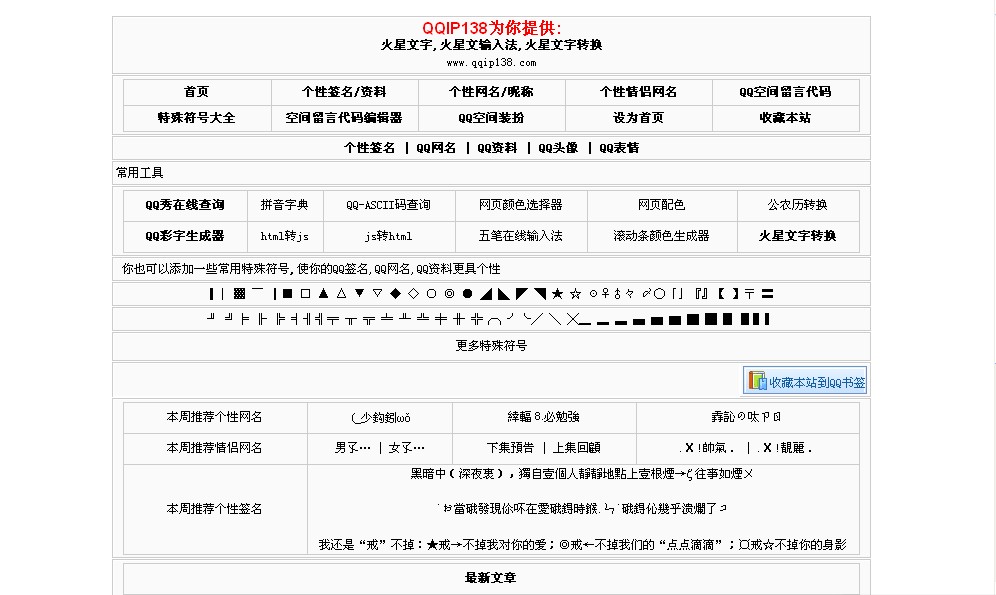Viewport: 996px width, 595px height.
Task: Click the 最新文章 section heading
Action: (490, 578)
